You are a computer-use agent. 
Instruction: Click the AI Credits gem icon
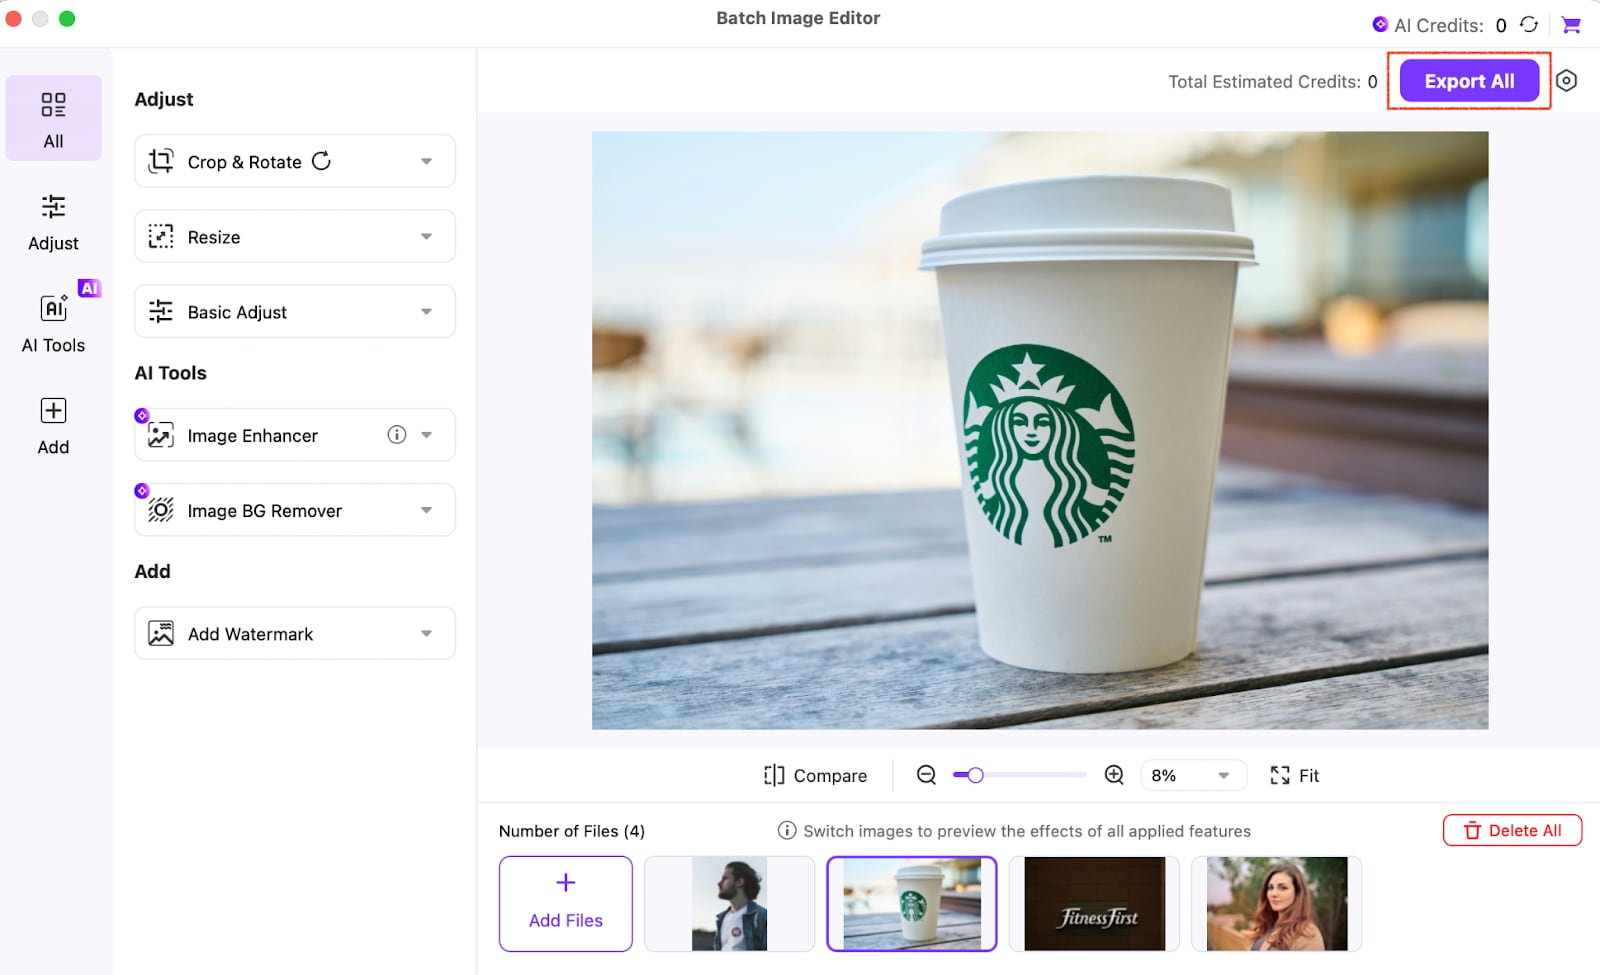click(x=1380, y=24)
